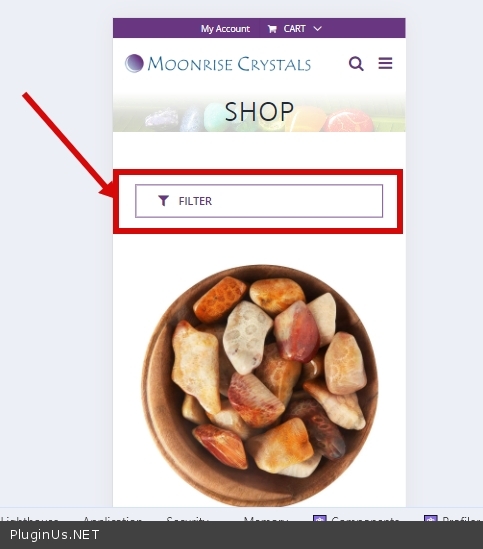Image resolution: width=483 pixels, height=549 pixels.
Task: Click the purple moon logo icon
Action: (134, 63)
